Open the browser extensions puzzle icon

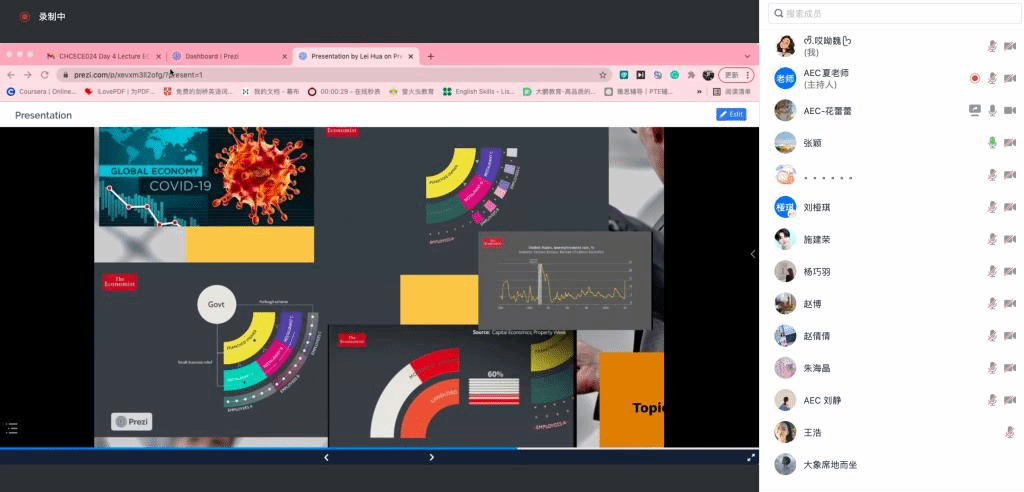691,75
